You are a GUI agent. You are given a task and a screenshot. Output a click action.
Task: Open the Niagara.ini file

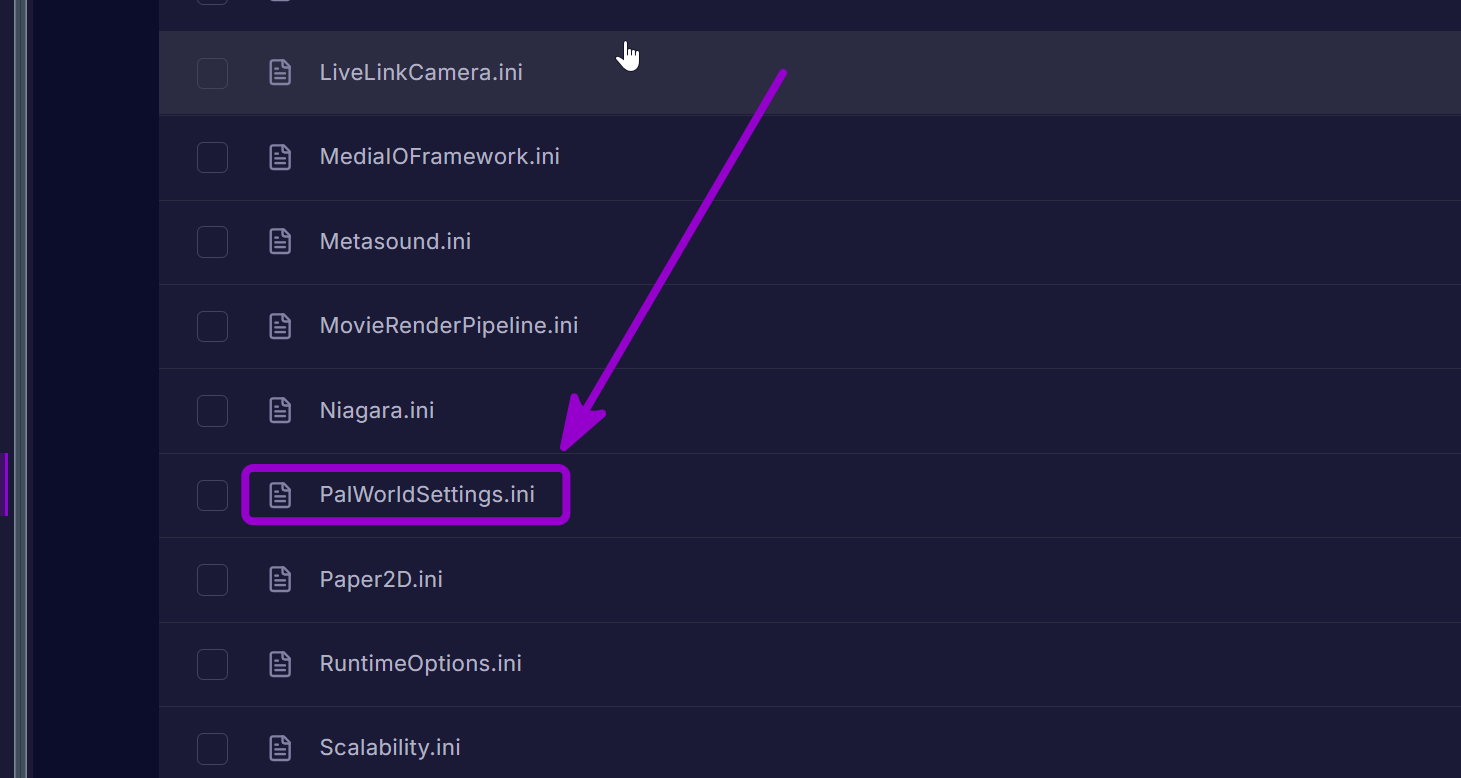coord(377,410)
